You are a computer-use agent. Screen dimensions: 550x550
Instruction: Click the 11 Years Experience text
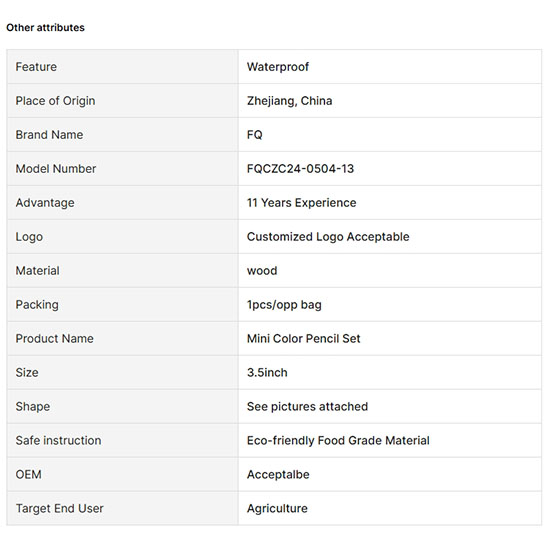click(x=301, y=203)
